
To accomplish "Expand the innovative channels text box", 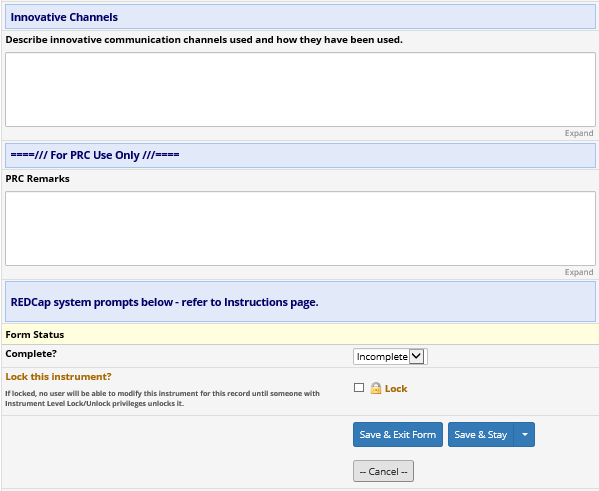I will pos(579,133).
